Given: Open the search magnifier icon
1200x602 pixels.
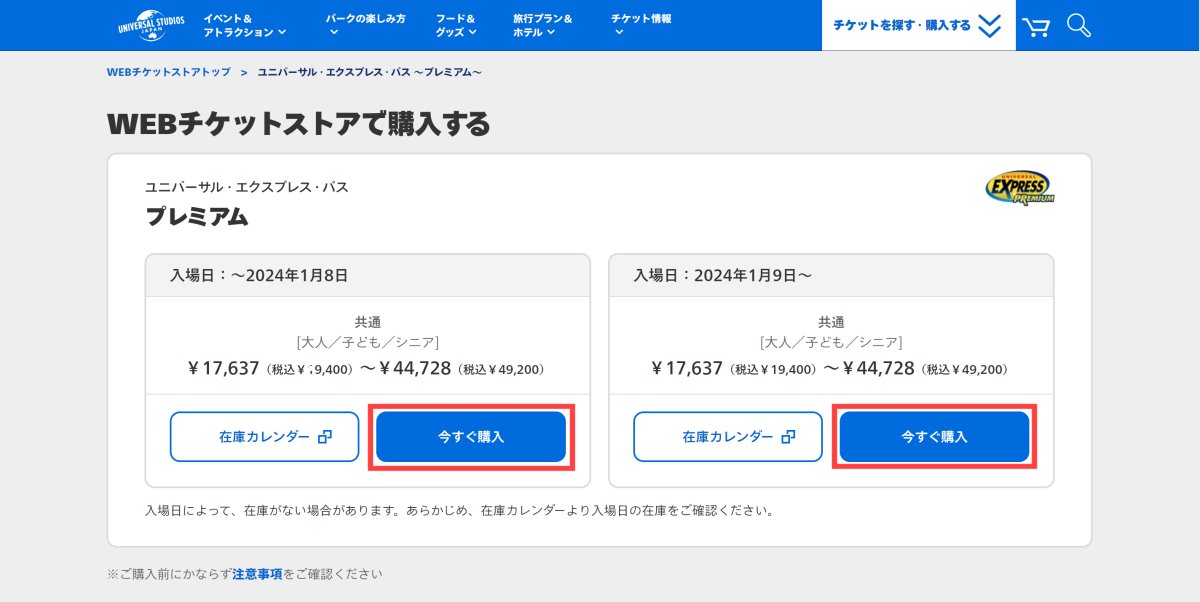Looking at the screenshot, I should tap(1079, 25).
